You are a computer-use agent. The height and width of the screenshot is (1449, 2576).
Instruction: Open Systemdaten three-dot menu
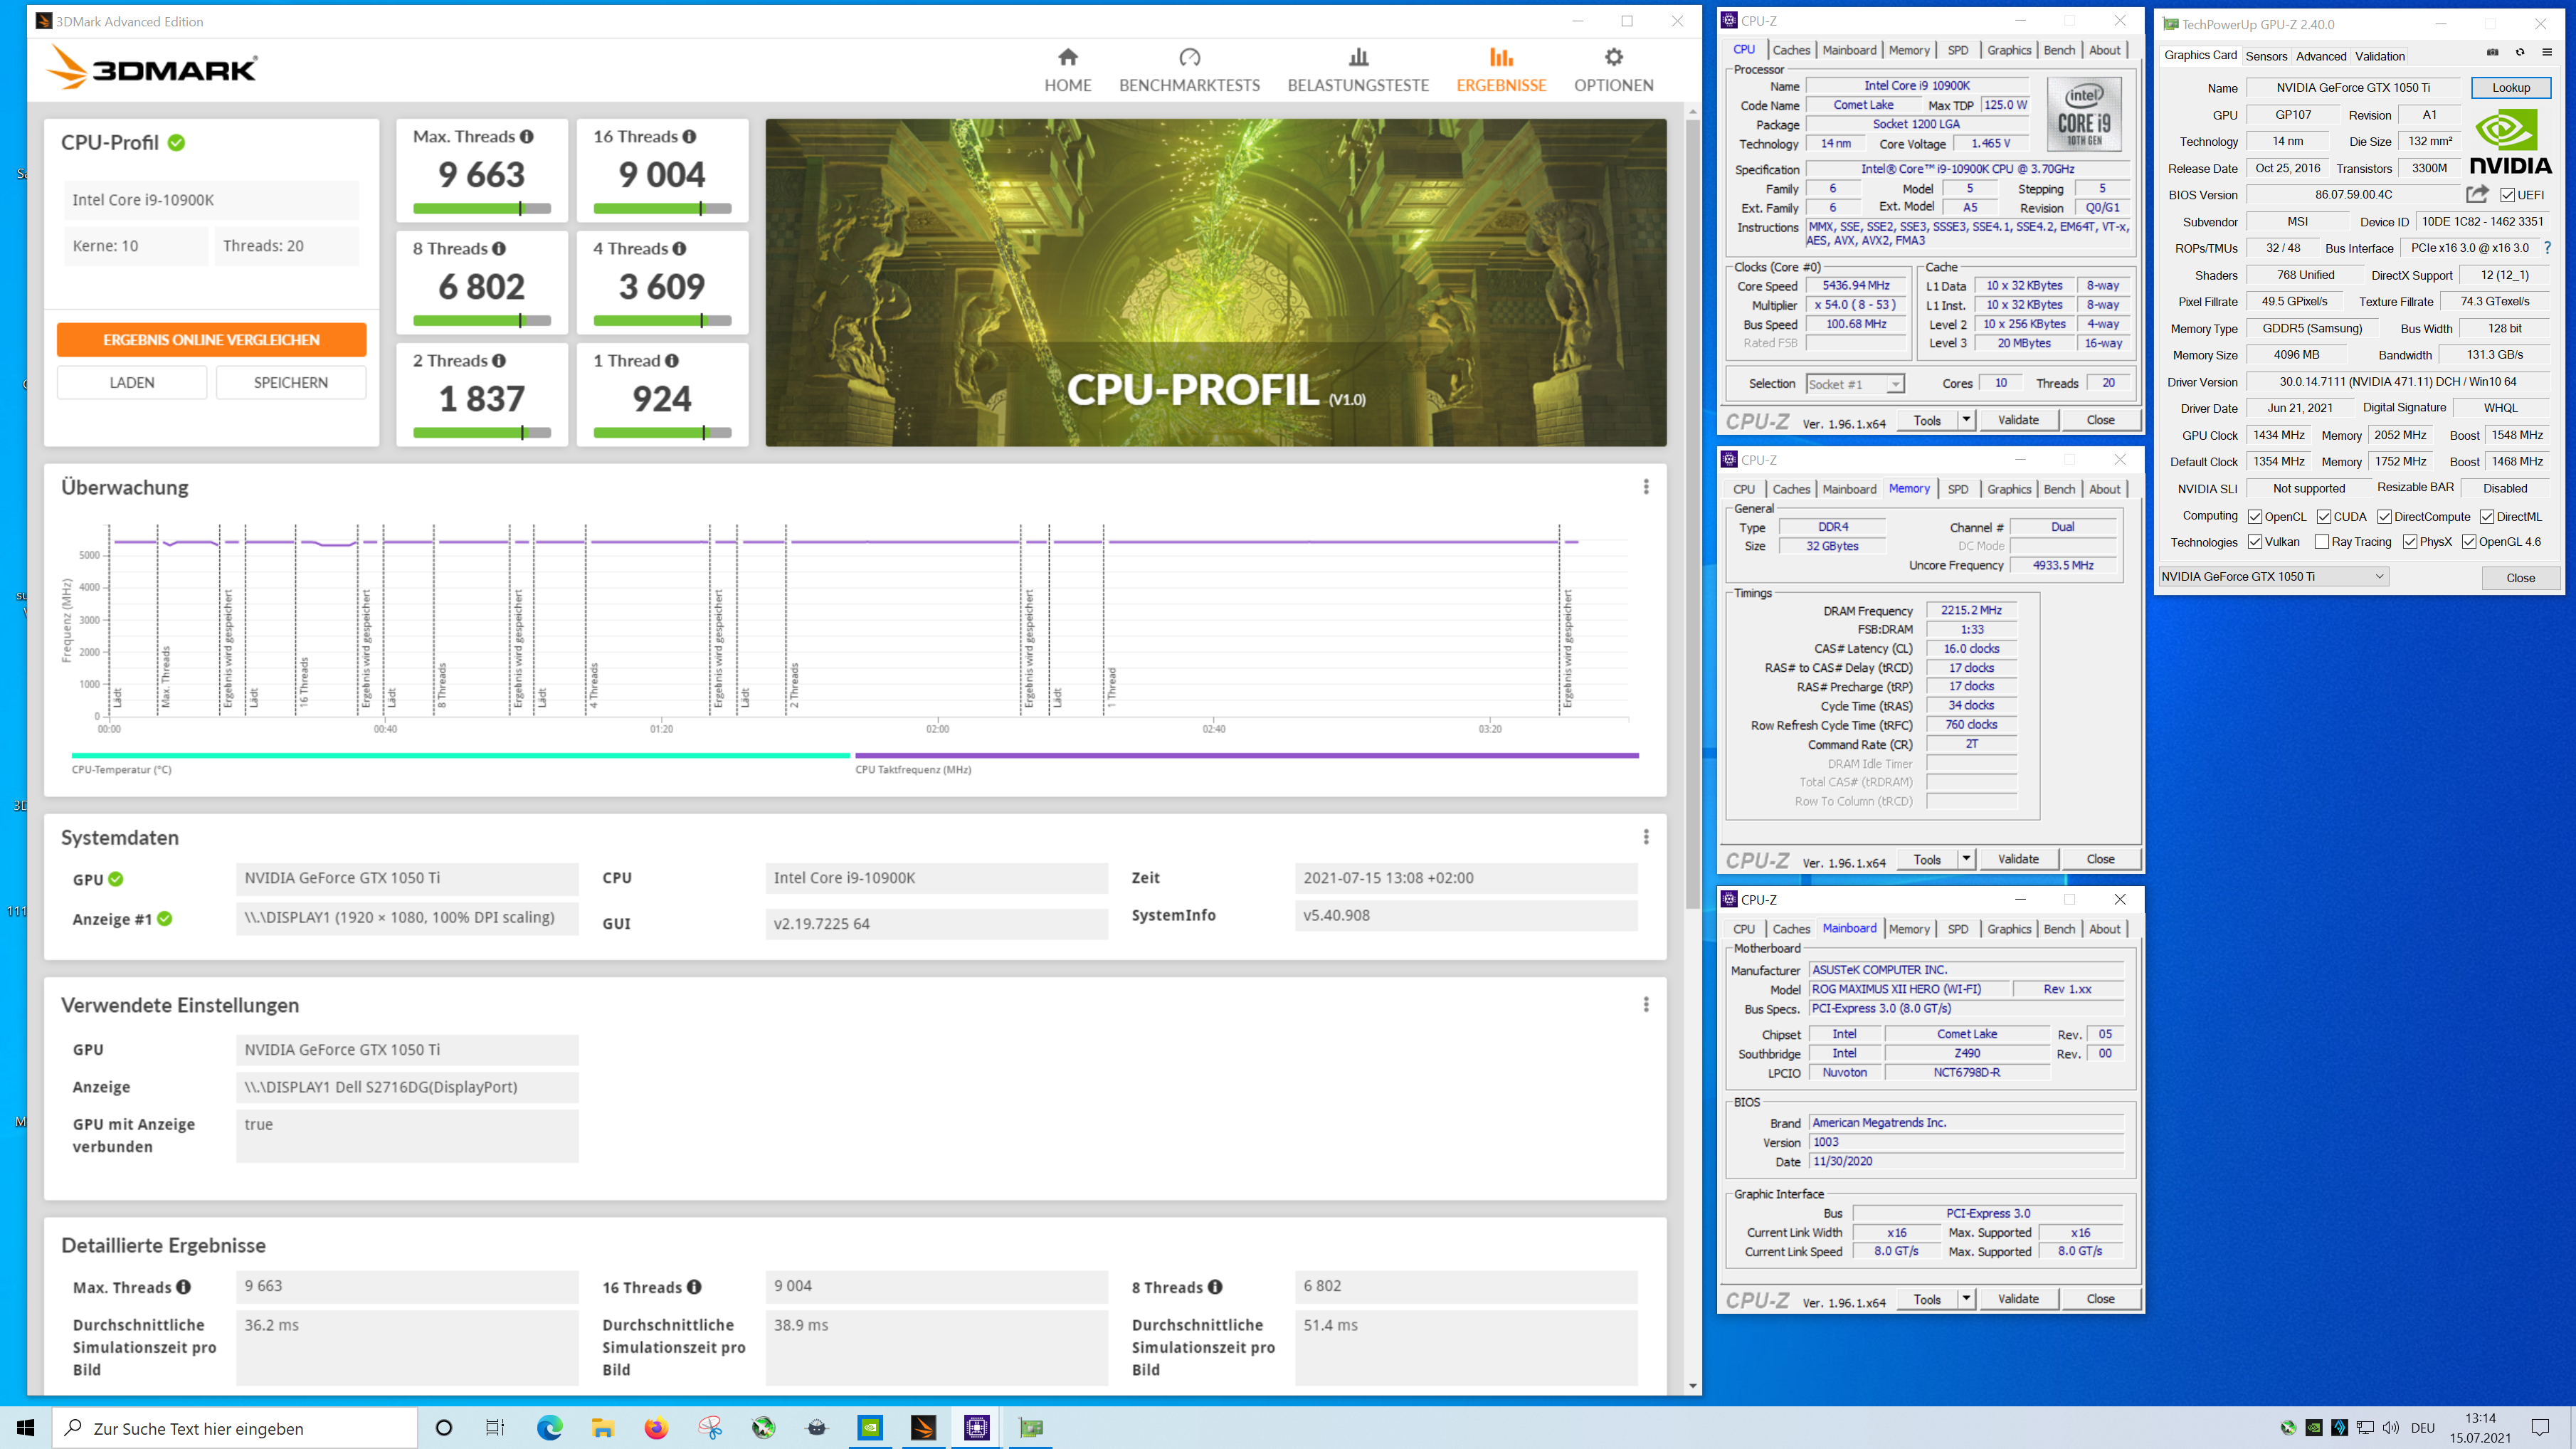(x=1646, y=837)
